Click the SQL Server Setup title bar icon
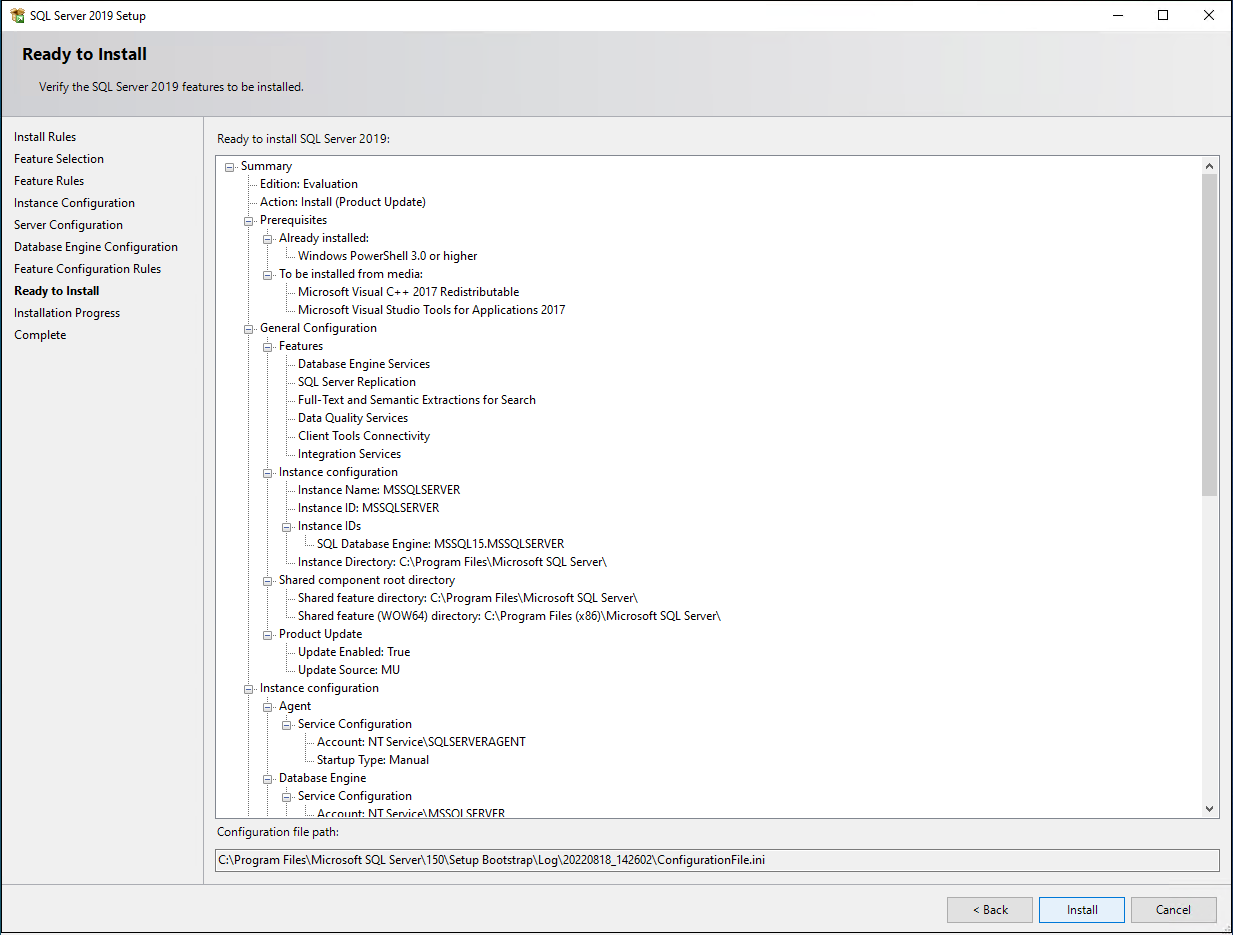Viewport: 1233px width, 935px height. click(x=17, y=15)
